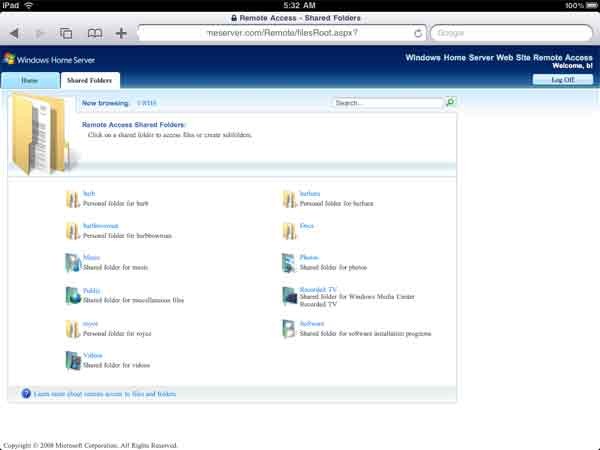This screenshot has height=450, width=600.
Task: Reload the page with the refresh icon
Action: (418, 34)
